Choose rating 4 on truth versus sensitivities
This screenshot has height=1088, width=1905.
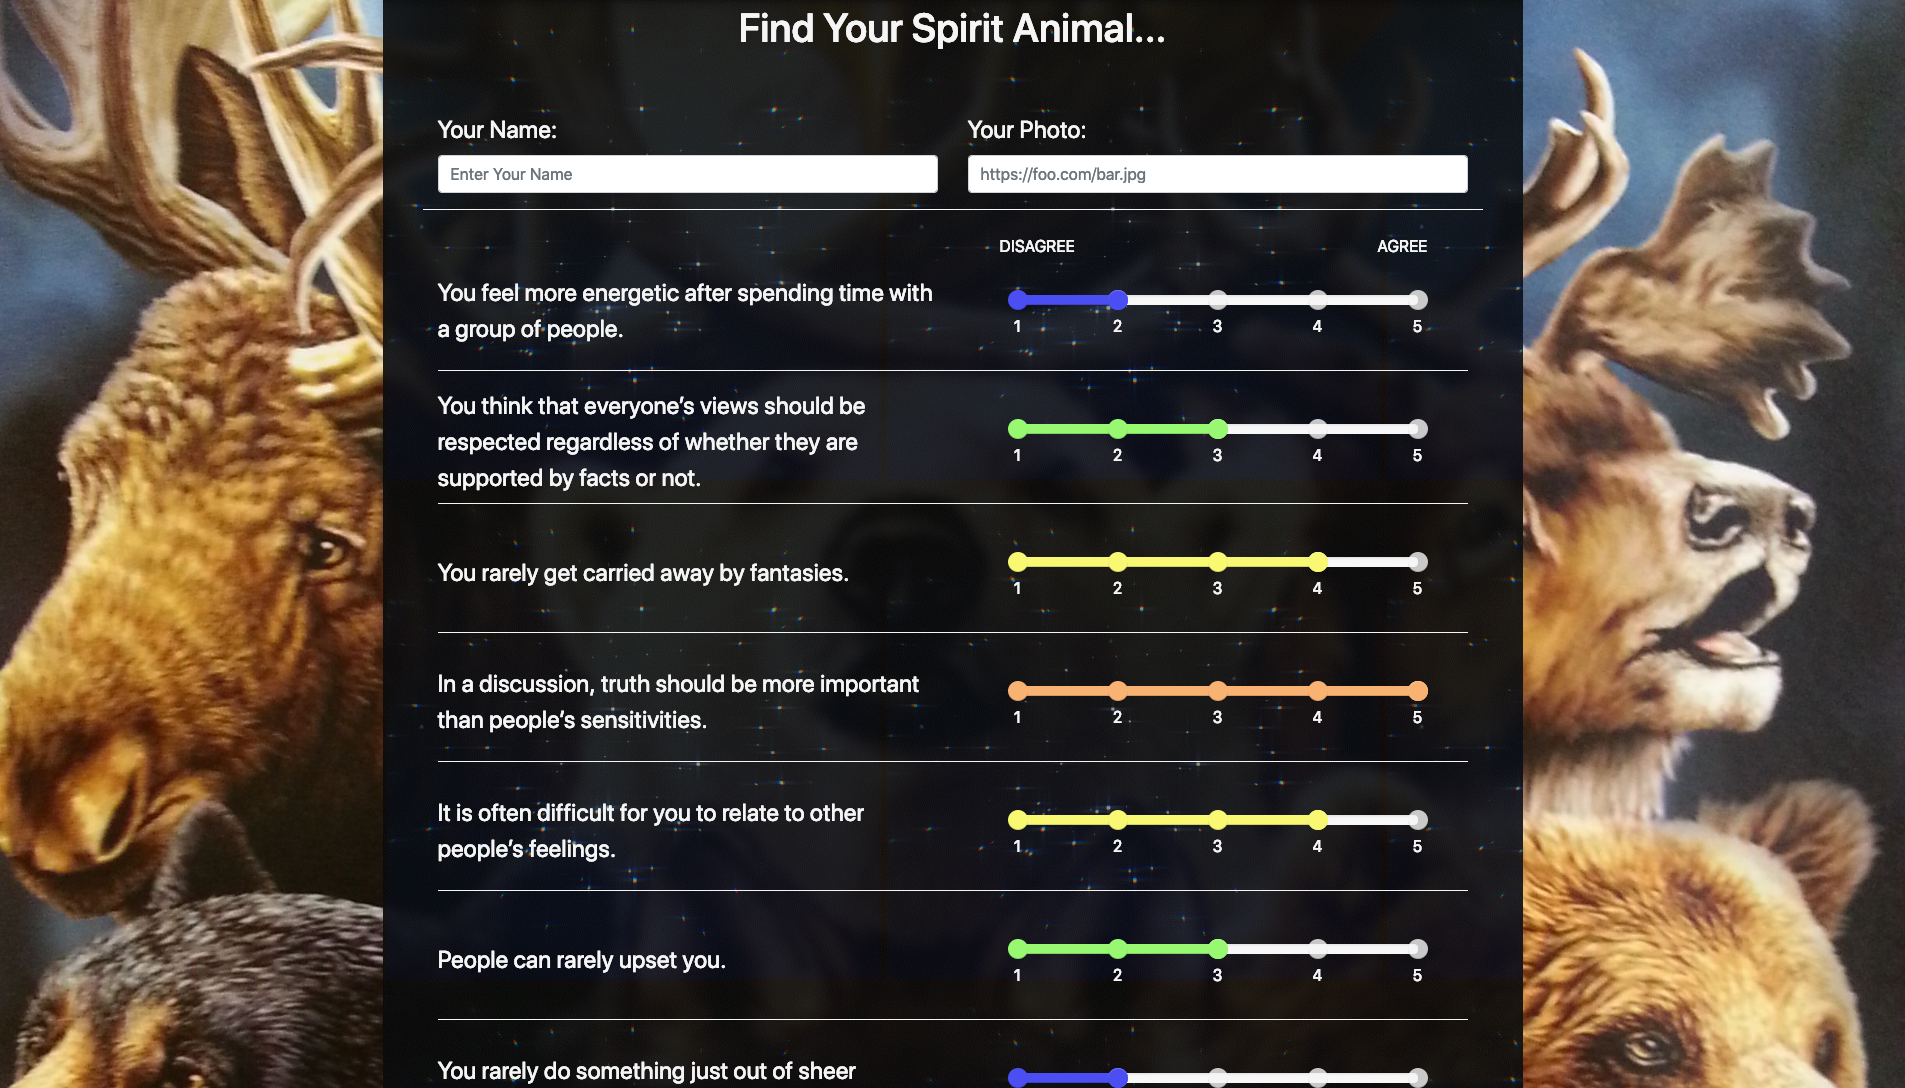point(1318,691)
